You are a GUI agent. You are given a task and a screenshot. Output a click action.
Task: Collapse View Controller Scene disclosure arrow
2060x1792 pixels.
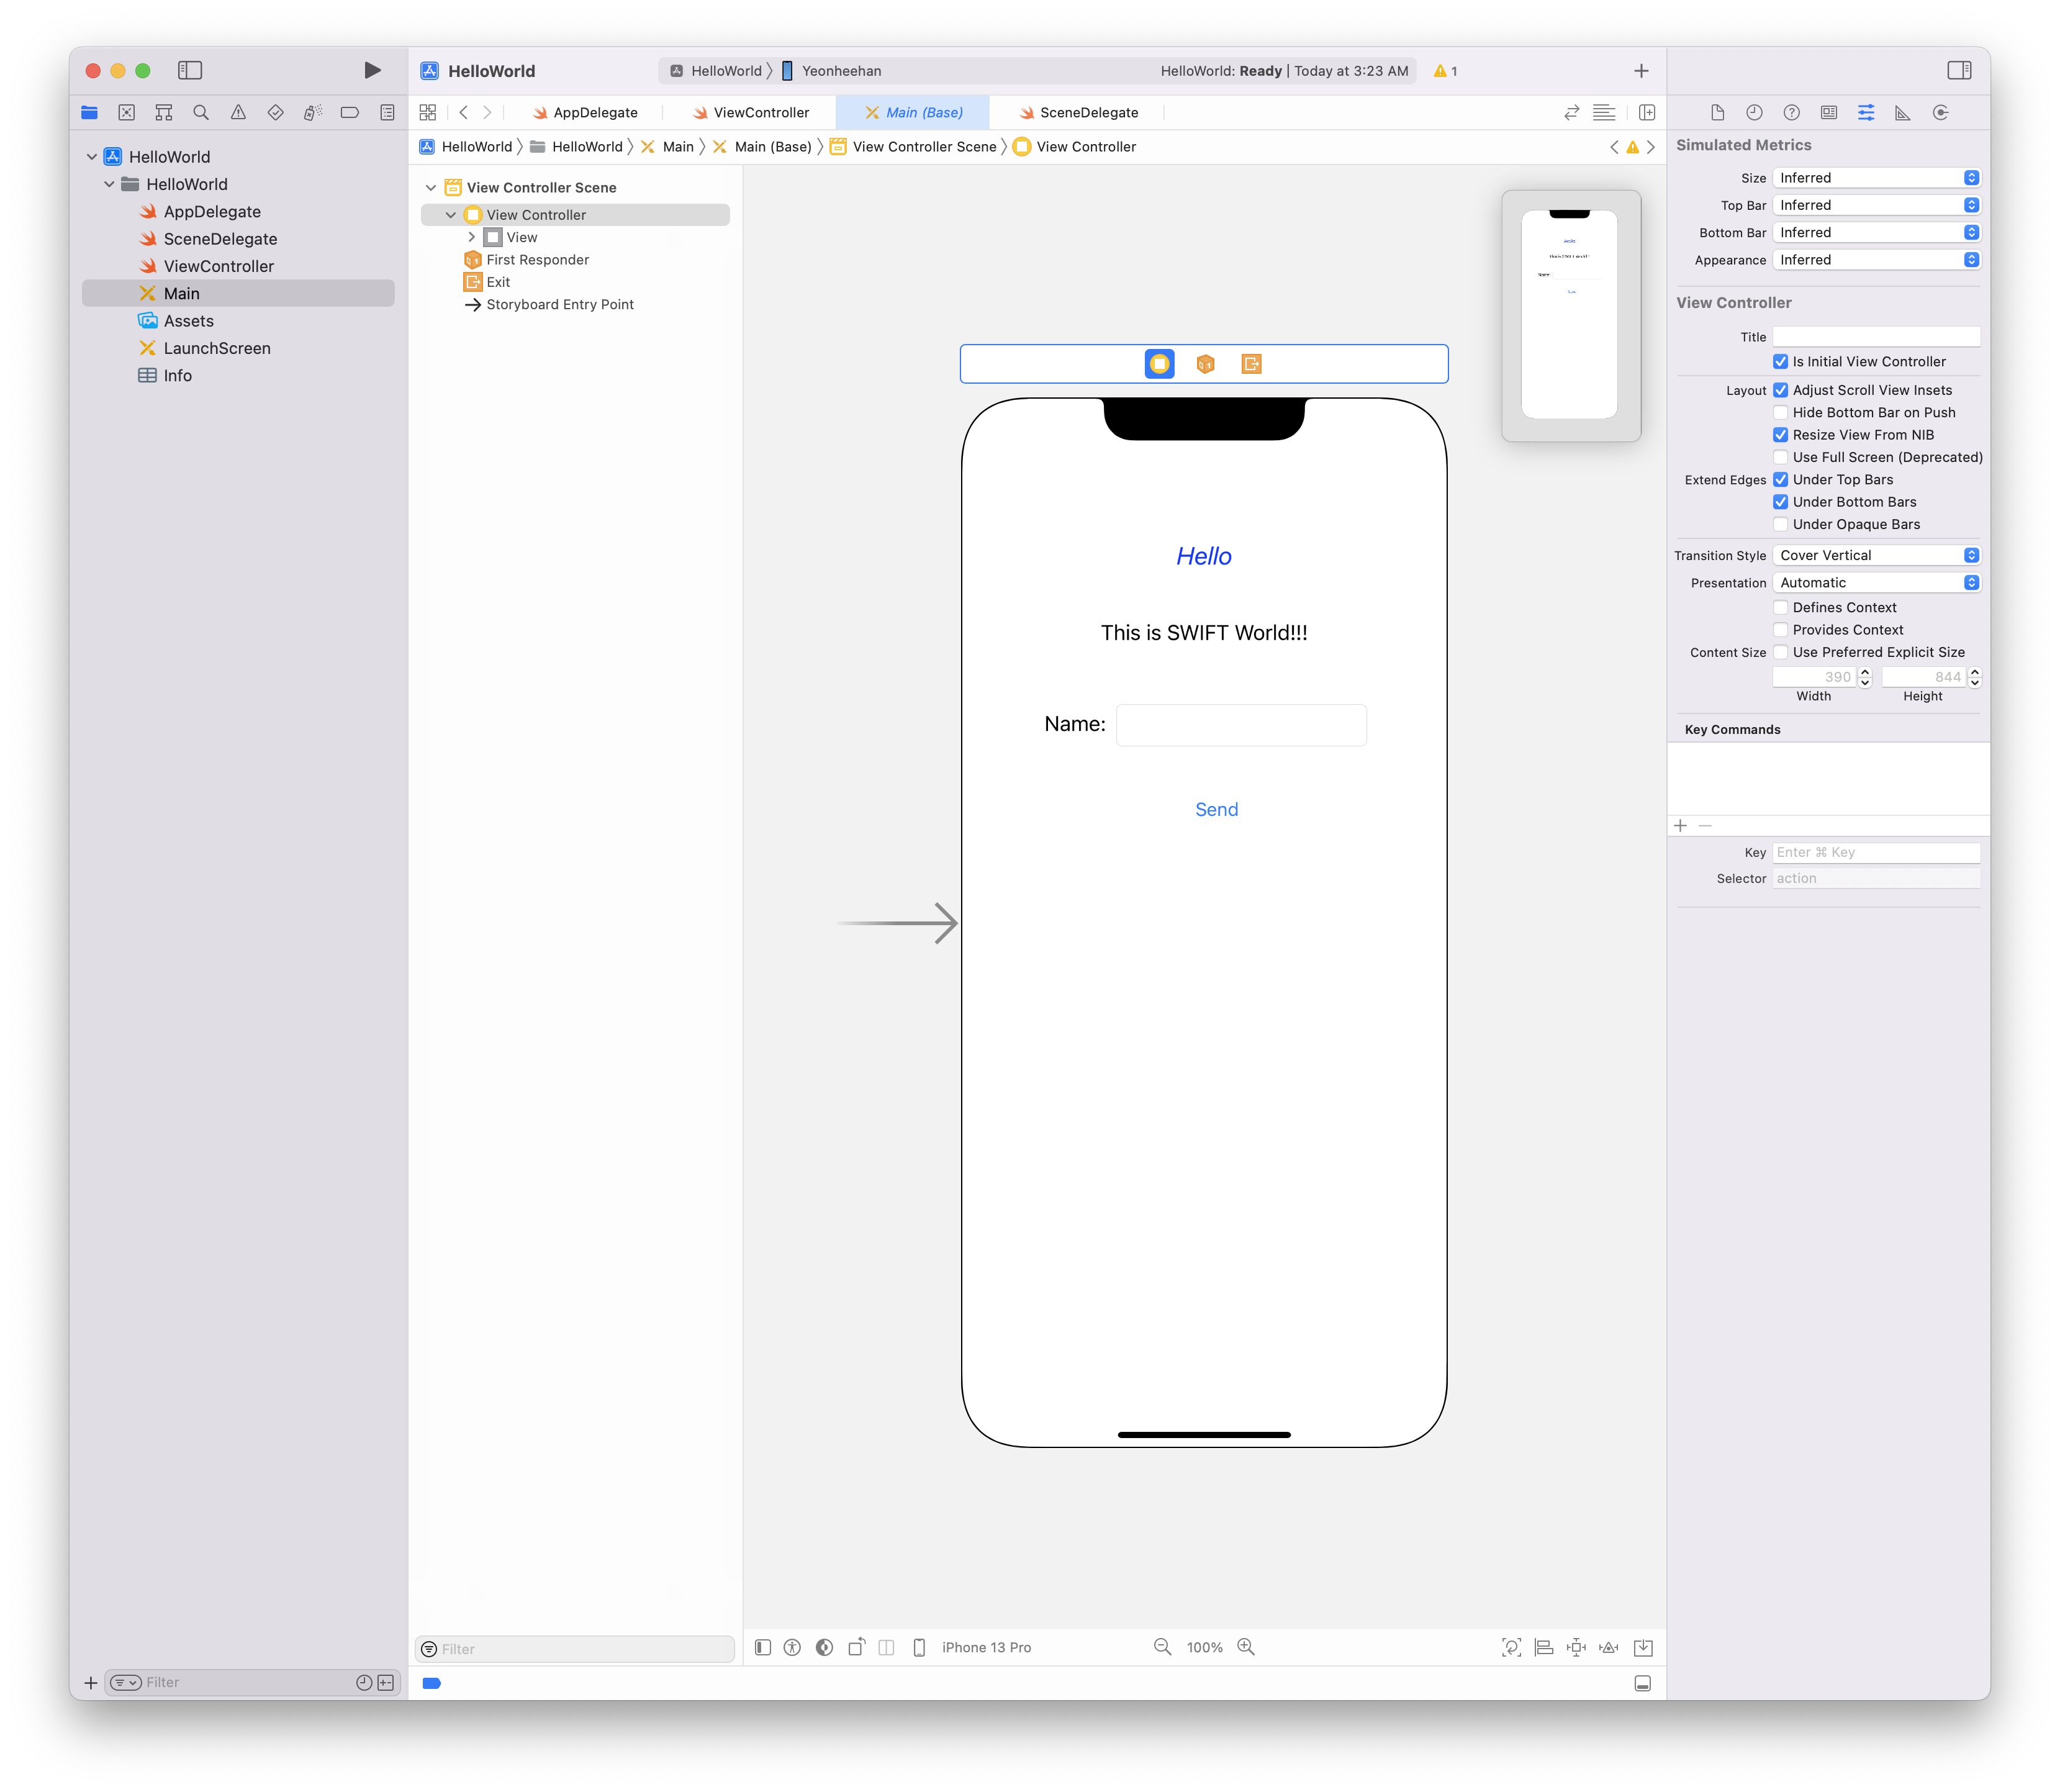click(431, 188)
